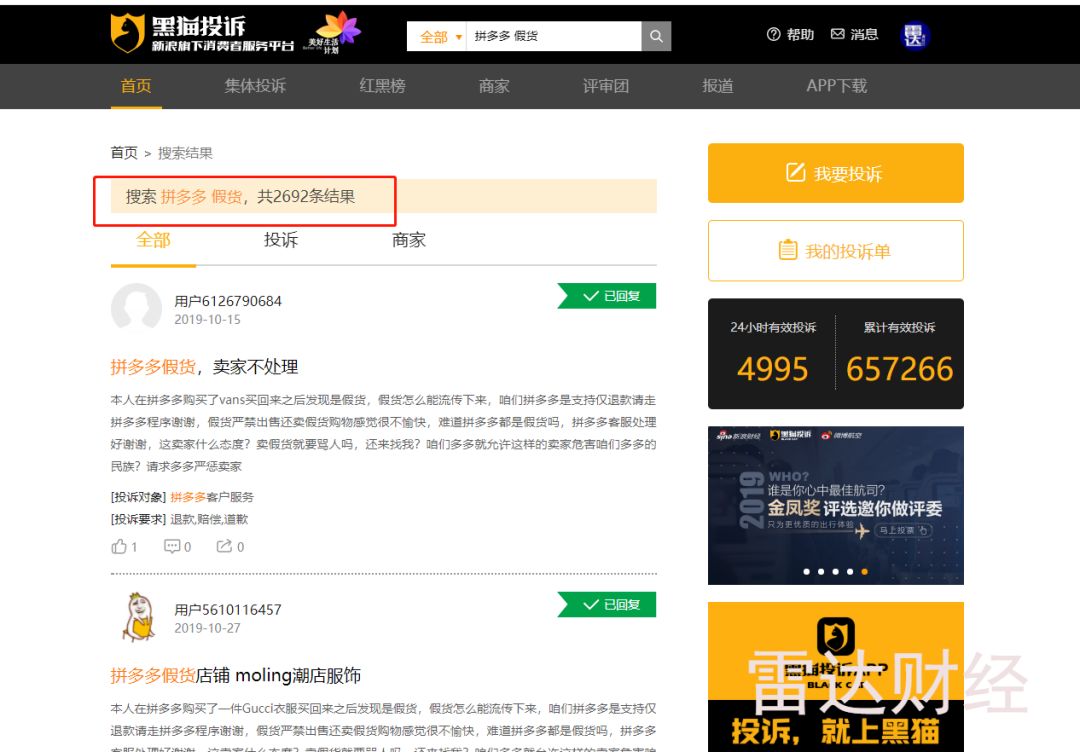Screen dimensions: 1080x752
Task: Open 集体投诉 in navigation
Action: (x=255, y=86)
